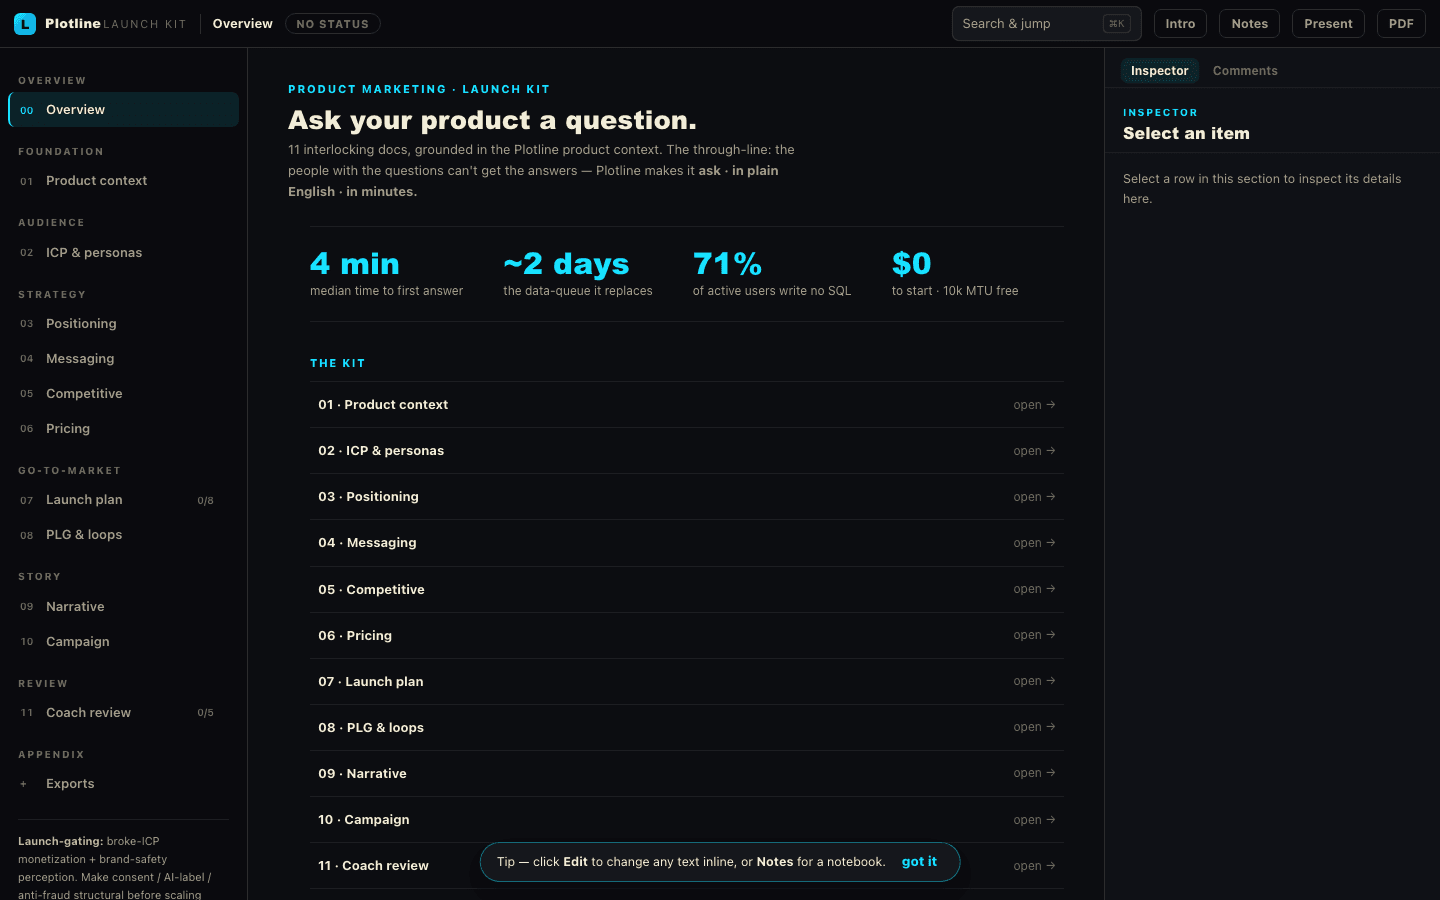This screenshot has width=1440, height=900.
Task: Click the open arrow for Messaging row
Action: coord(1034,543)
